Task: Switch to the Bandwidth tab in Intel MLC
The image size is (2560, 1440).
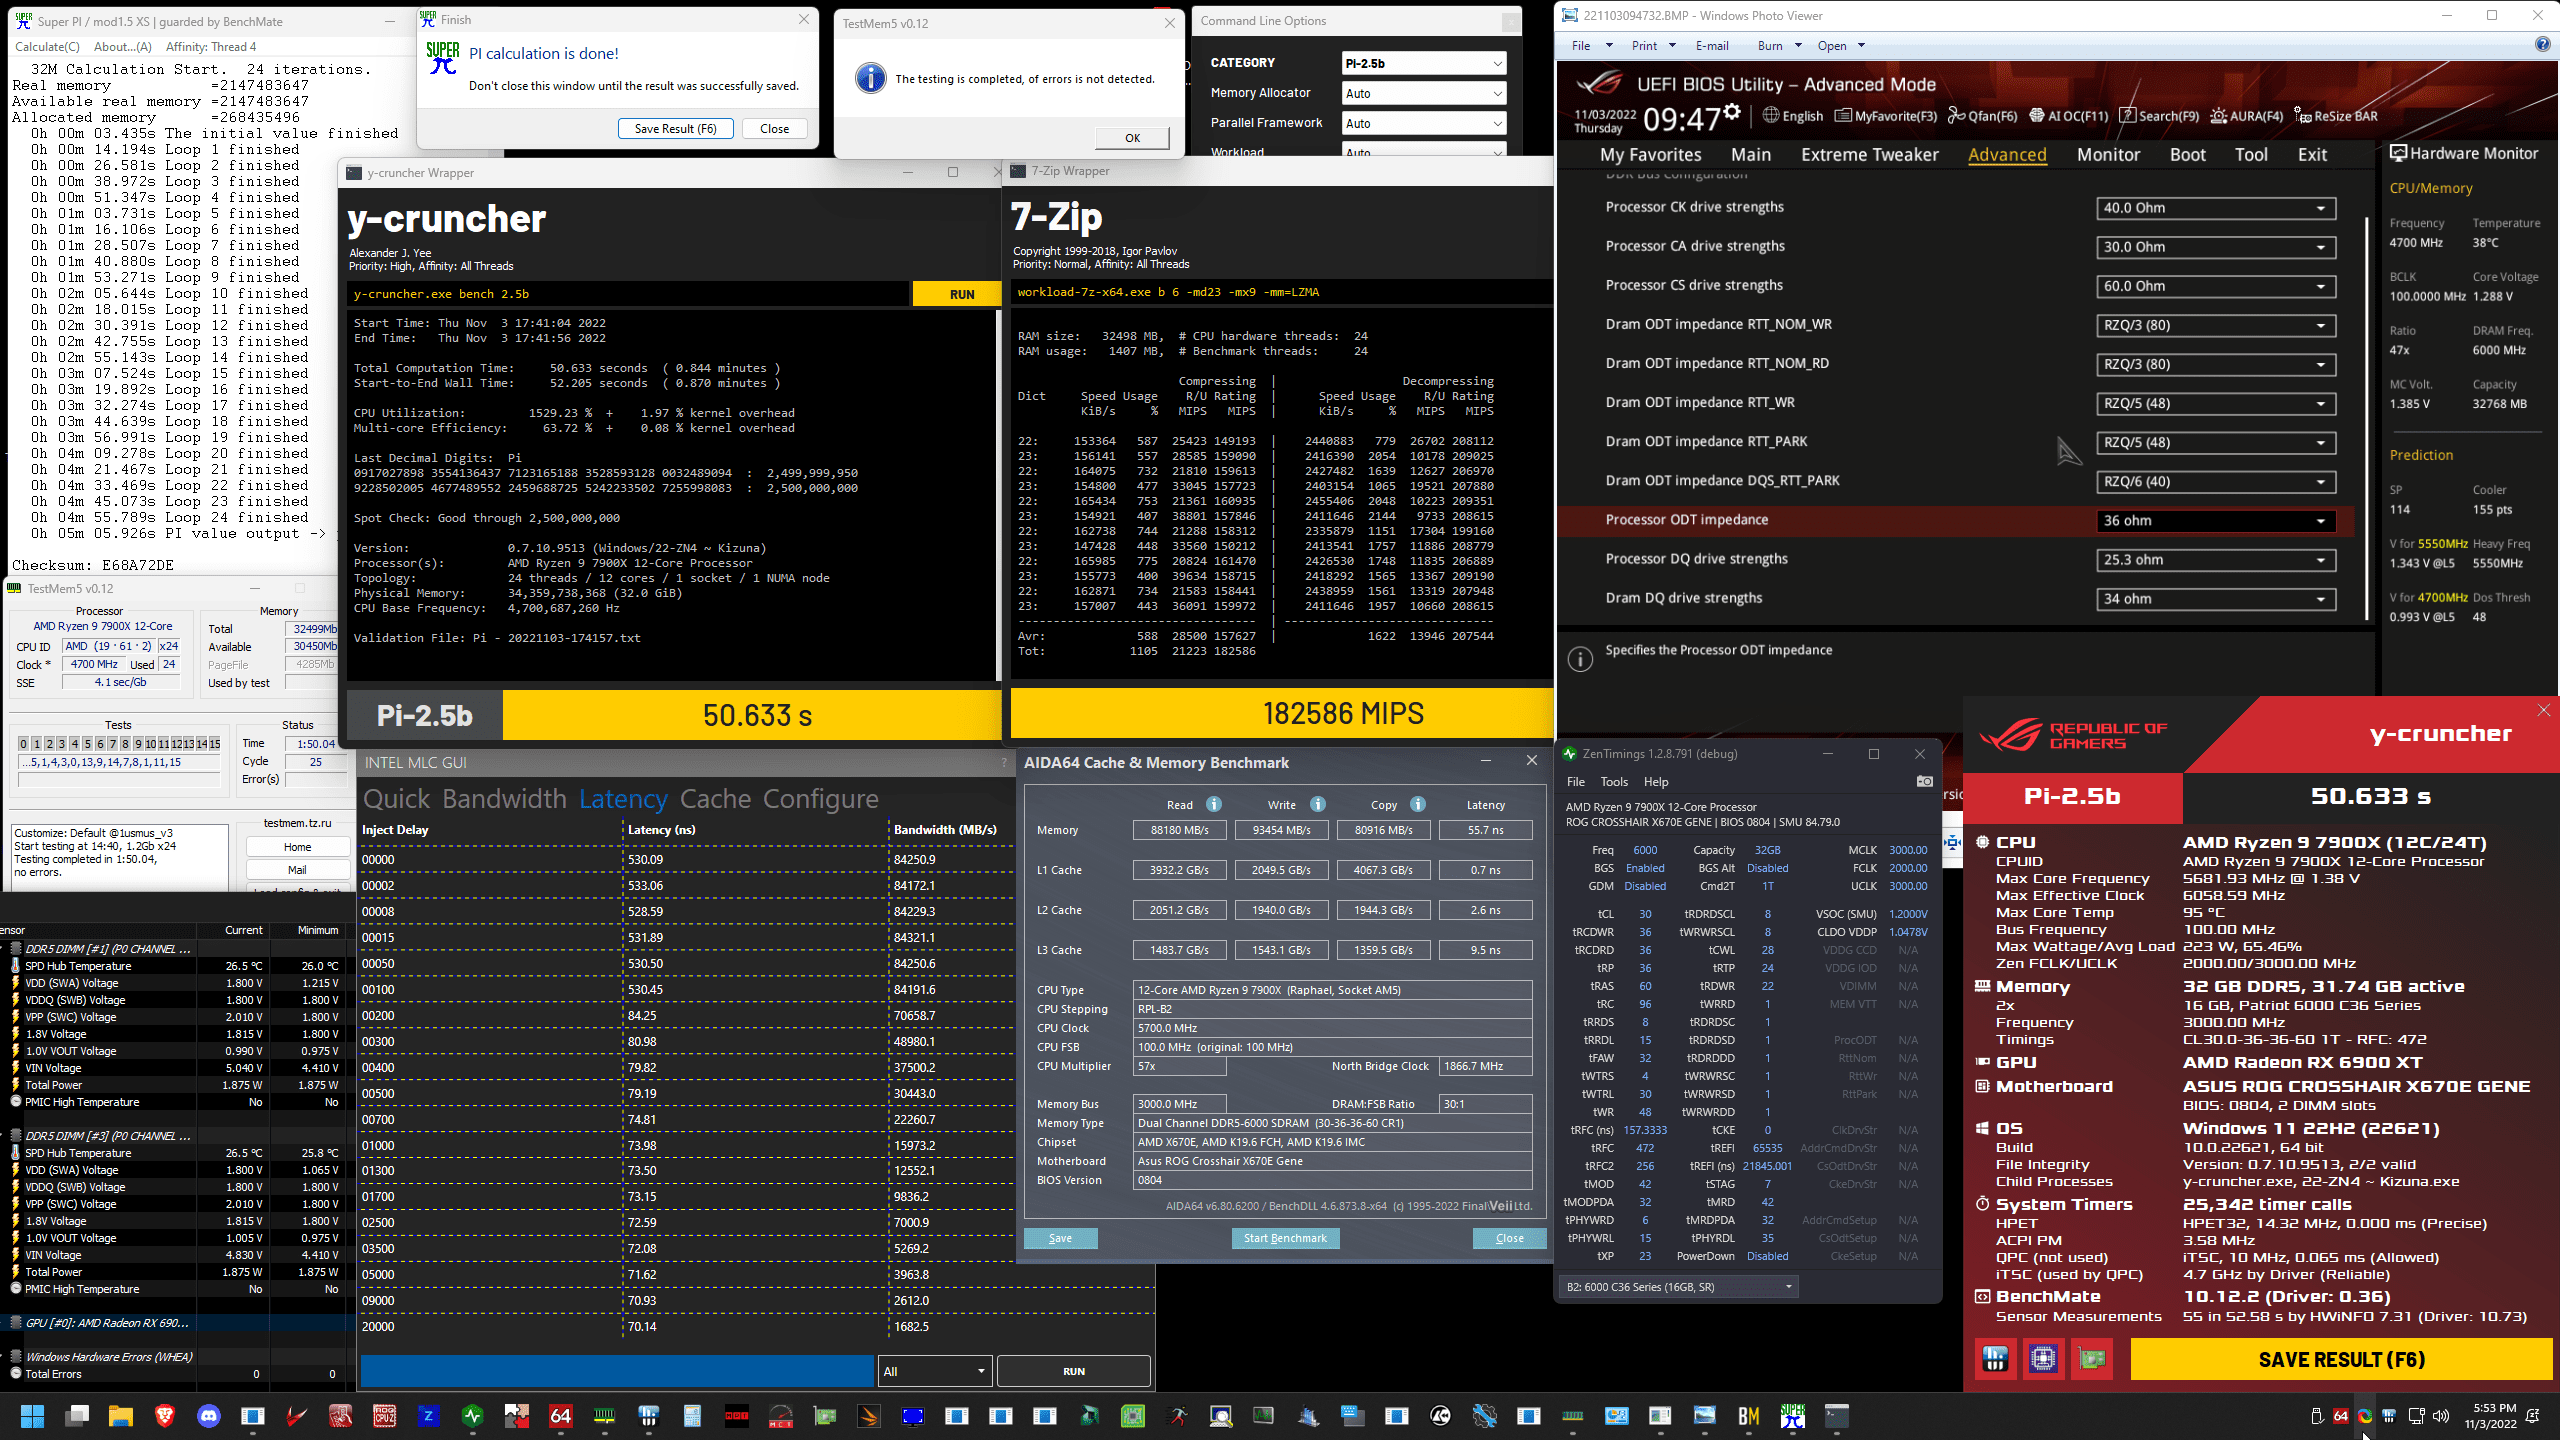Action: coord(505,799)
